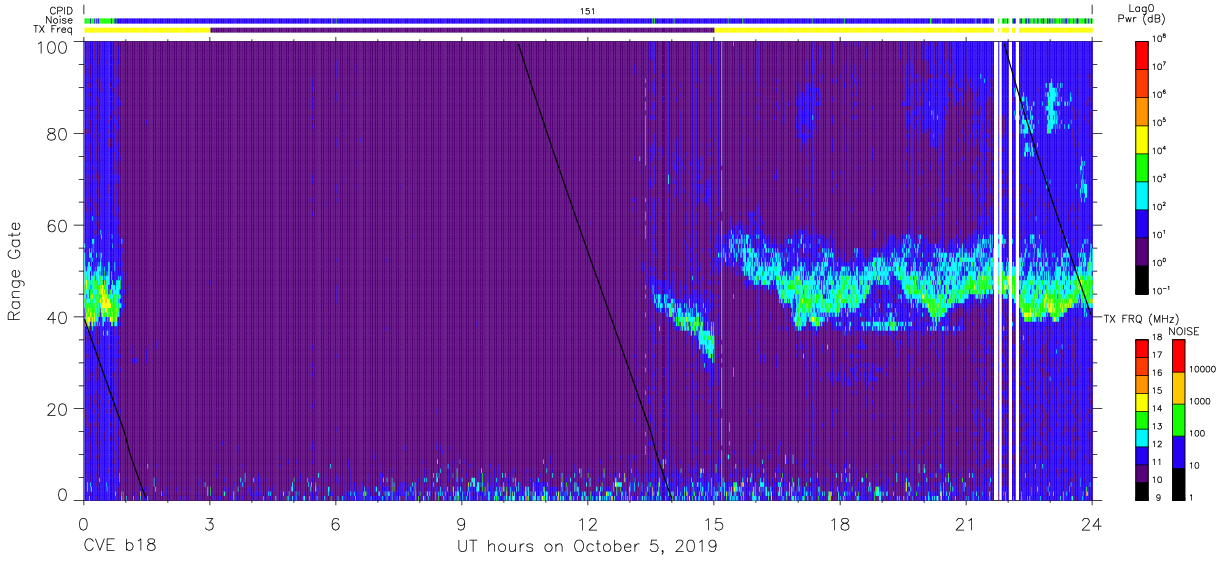Click the 9 label on TX FRQ scale
Image resolution: width=1228 pixels, height=567 pixels.
[x=1157, y=498]
